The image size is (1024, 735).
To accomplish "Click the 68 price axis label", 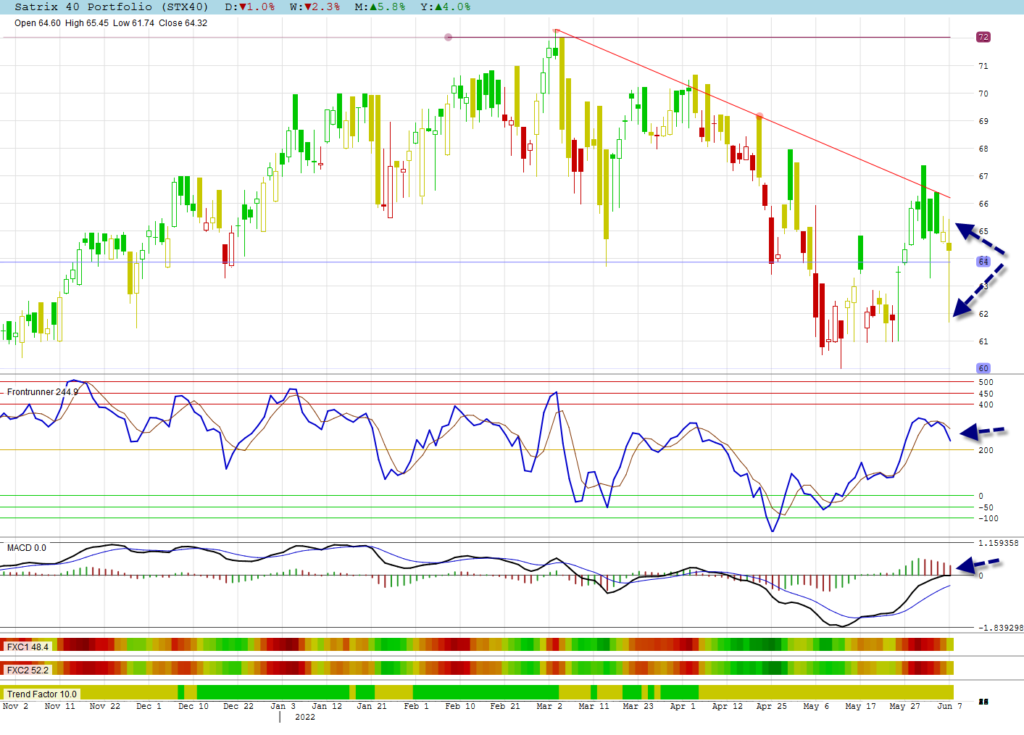I will click(983, 148).
